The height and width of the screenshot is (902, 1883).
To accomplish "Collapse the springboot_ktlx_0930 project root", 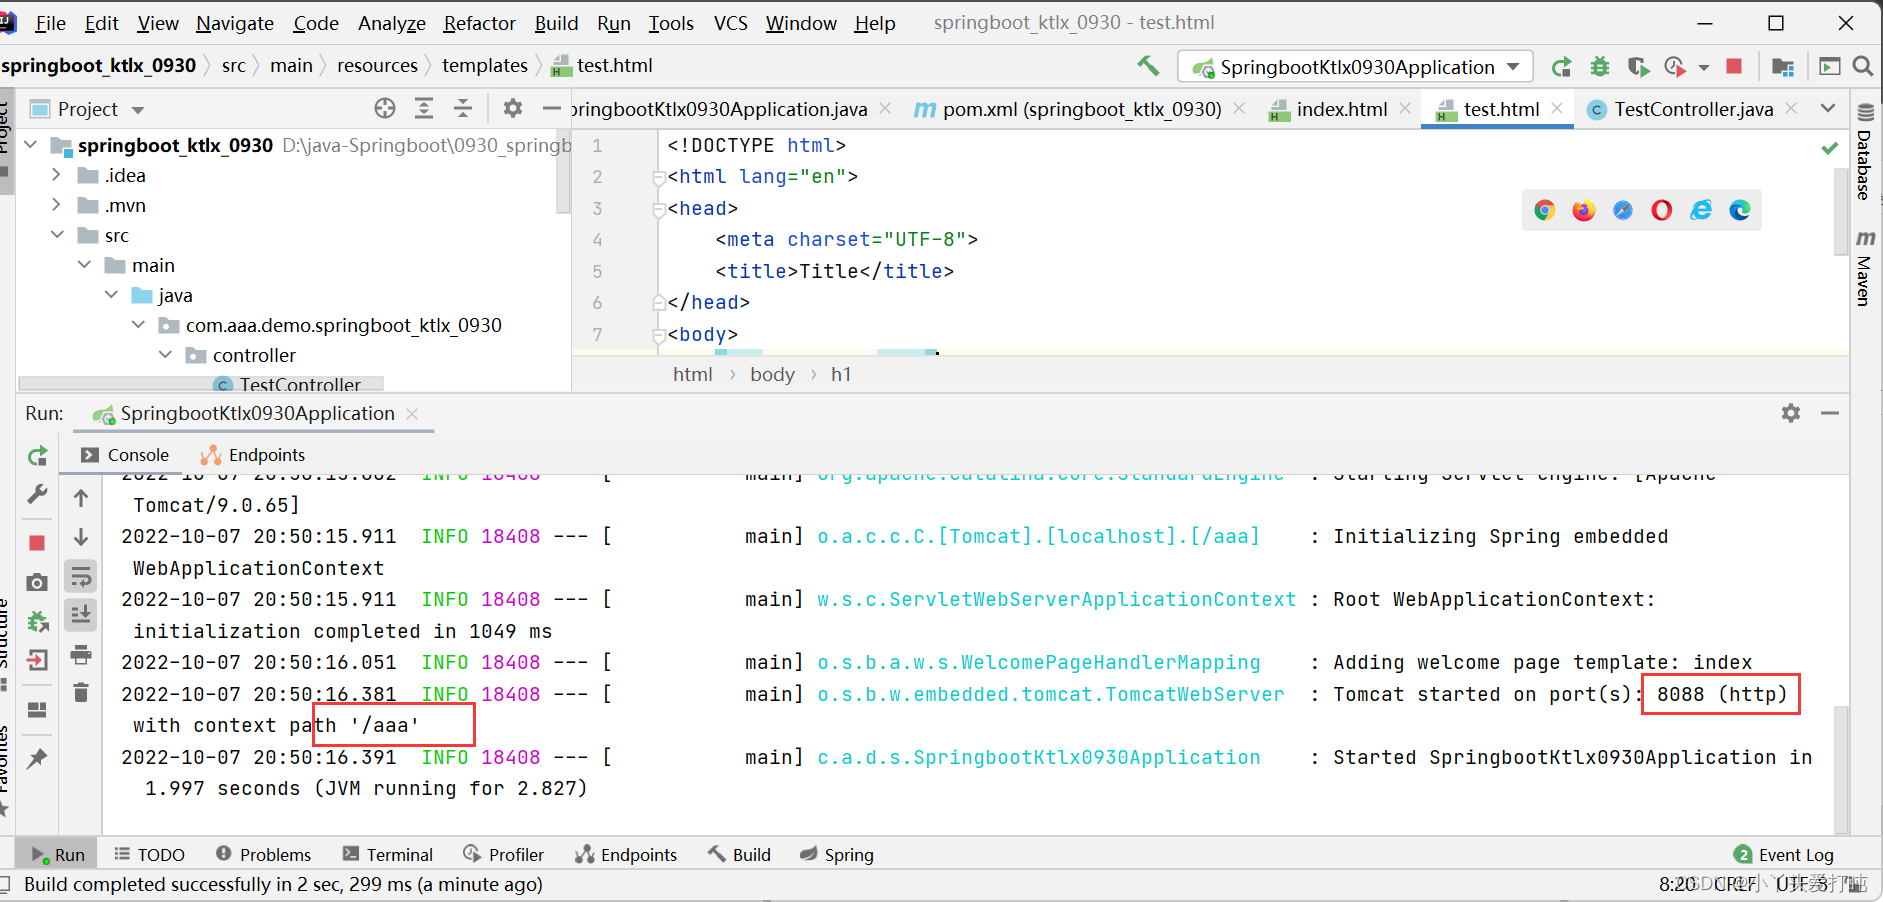I will (30, 145).
